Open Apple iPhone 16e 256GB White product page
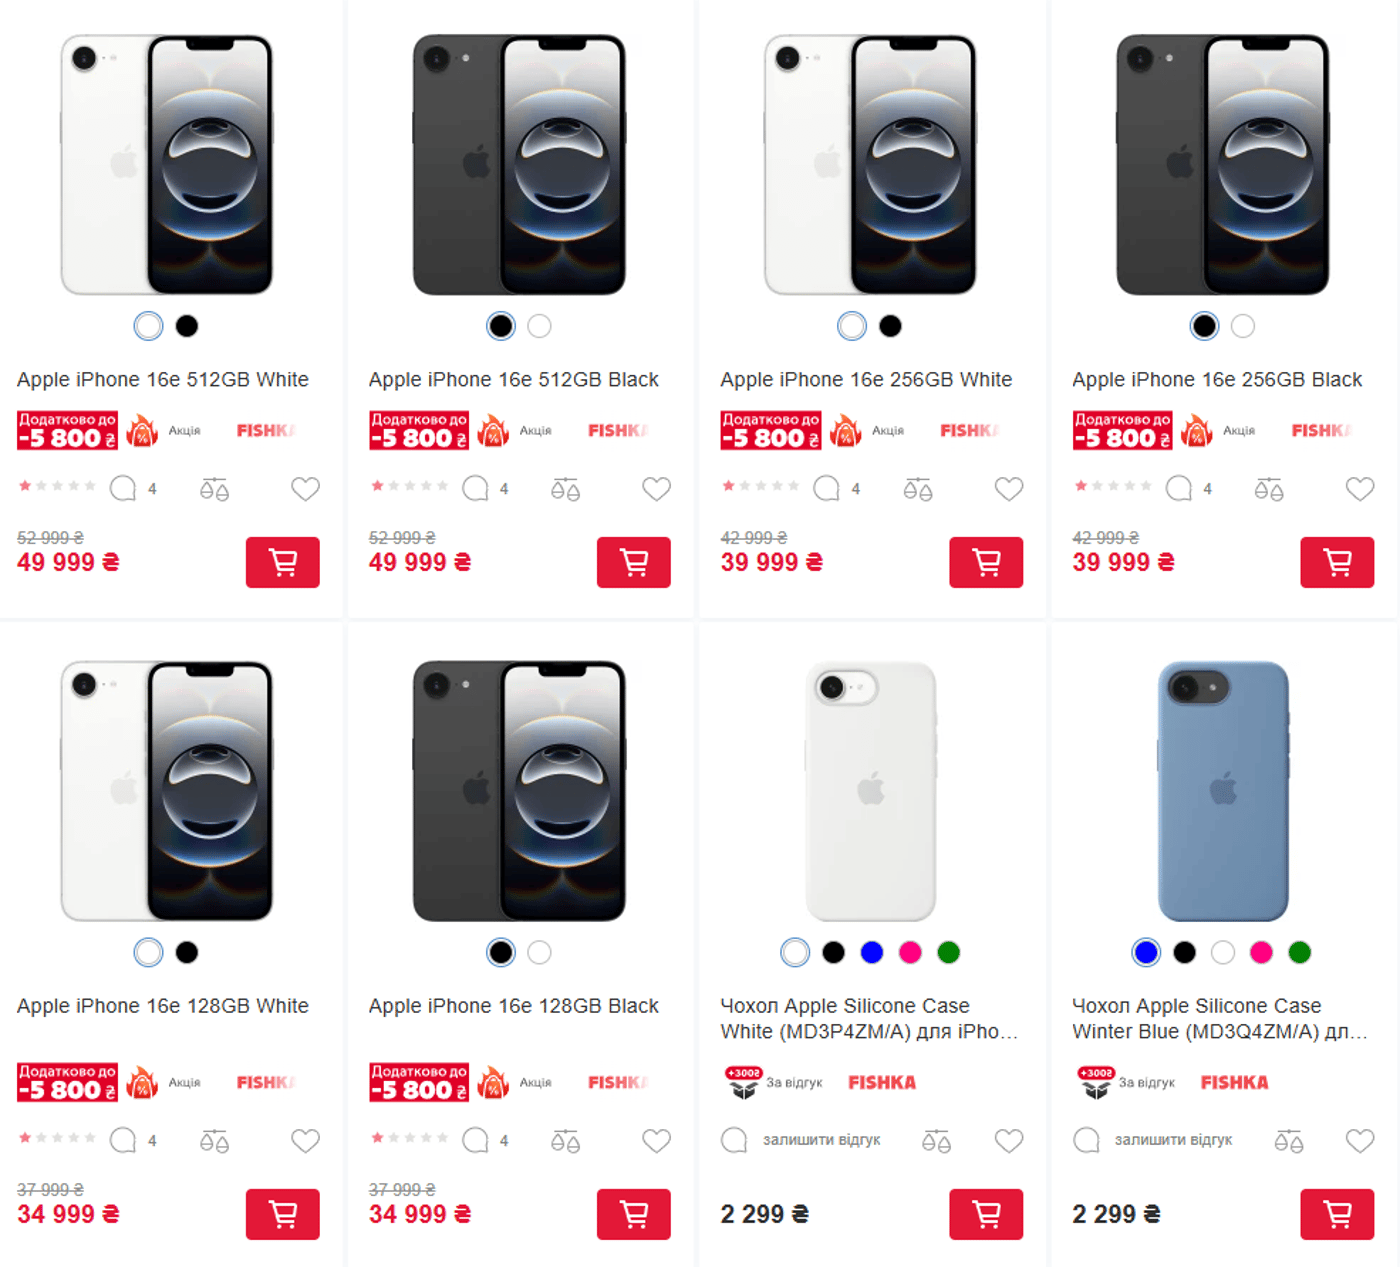1400x1267 pixels. [865, 379]
